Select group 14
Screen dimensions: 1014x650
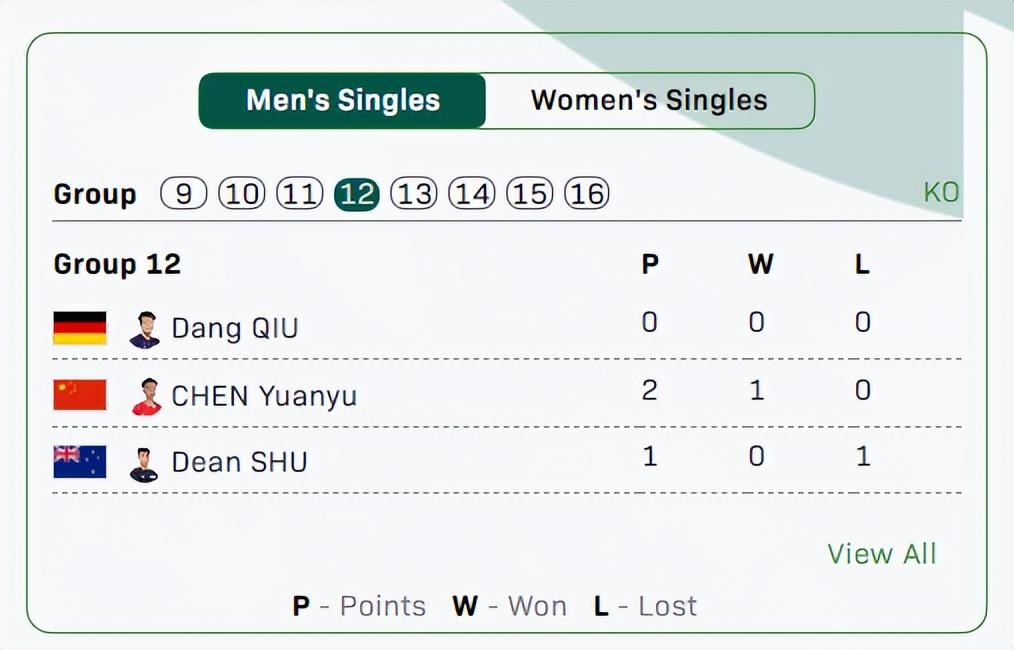point(472,193)
